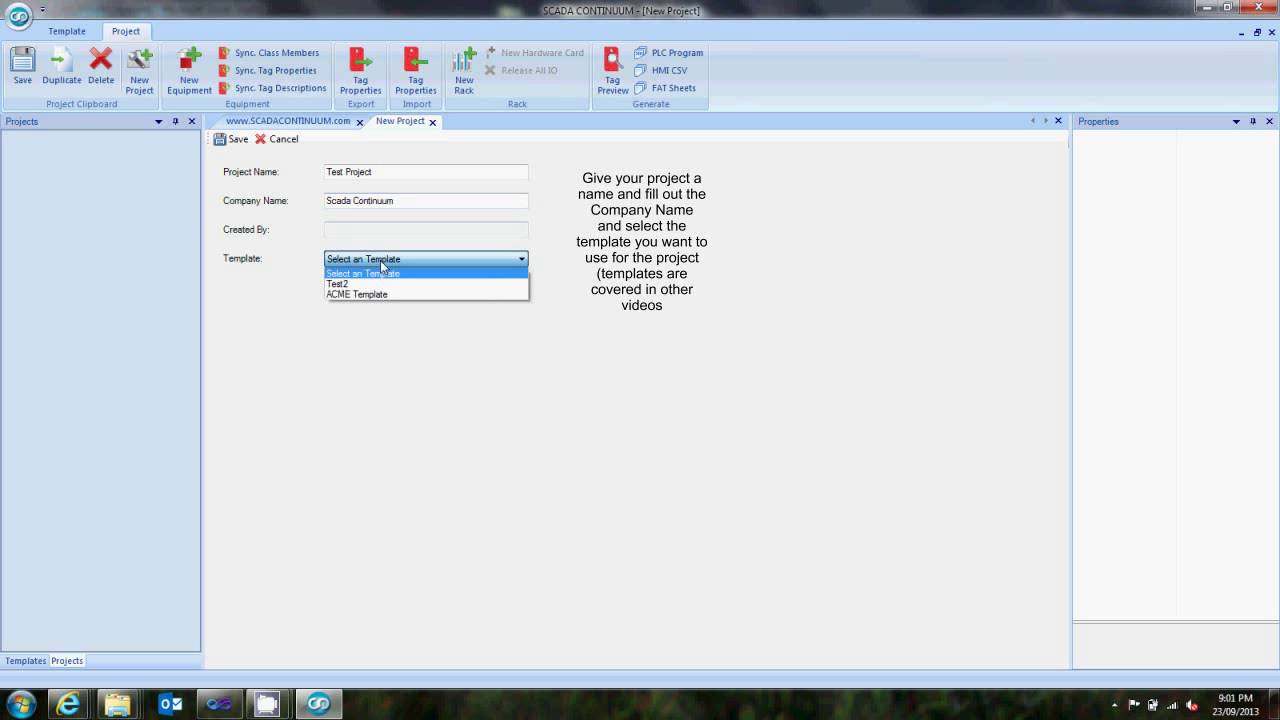The image size is (1280, 720).
Task: Choose ACME Template from list
Action: click(x=426, y=294)
